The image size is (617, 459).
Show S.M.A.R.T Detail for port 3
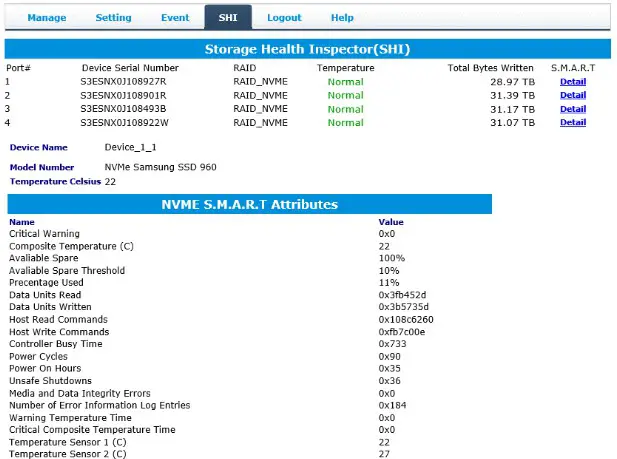[572, 109]
